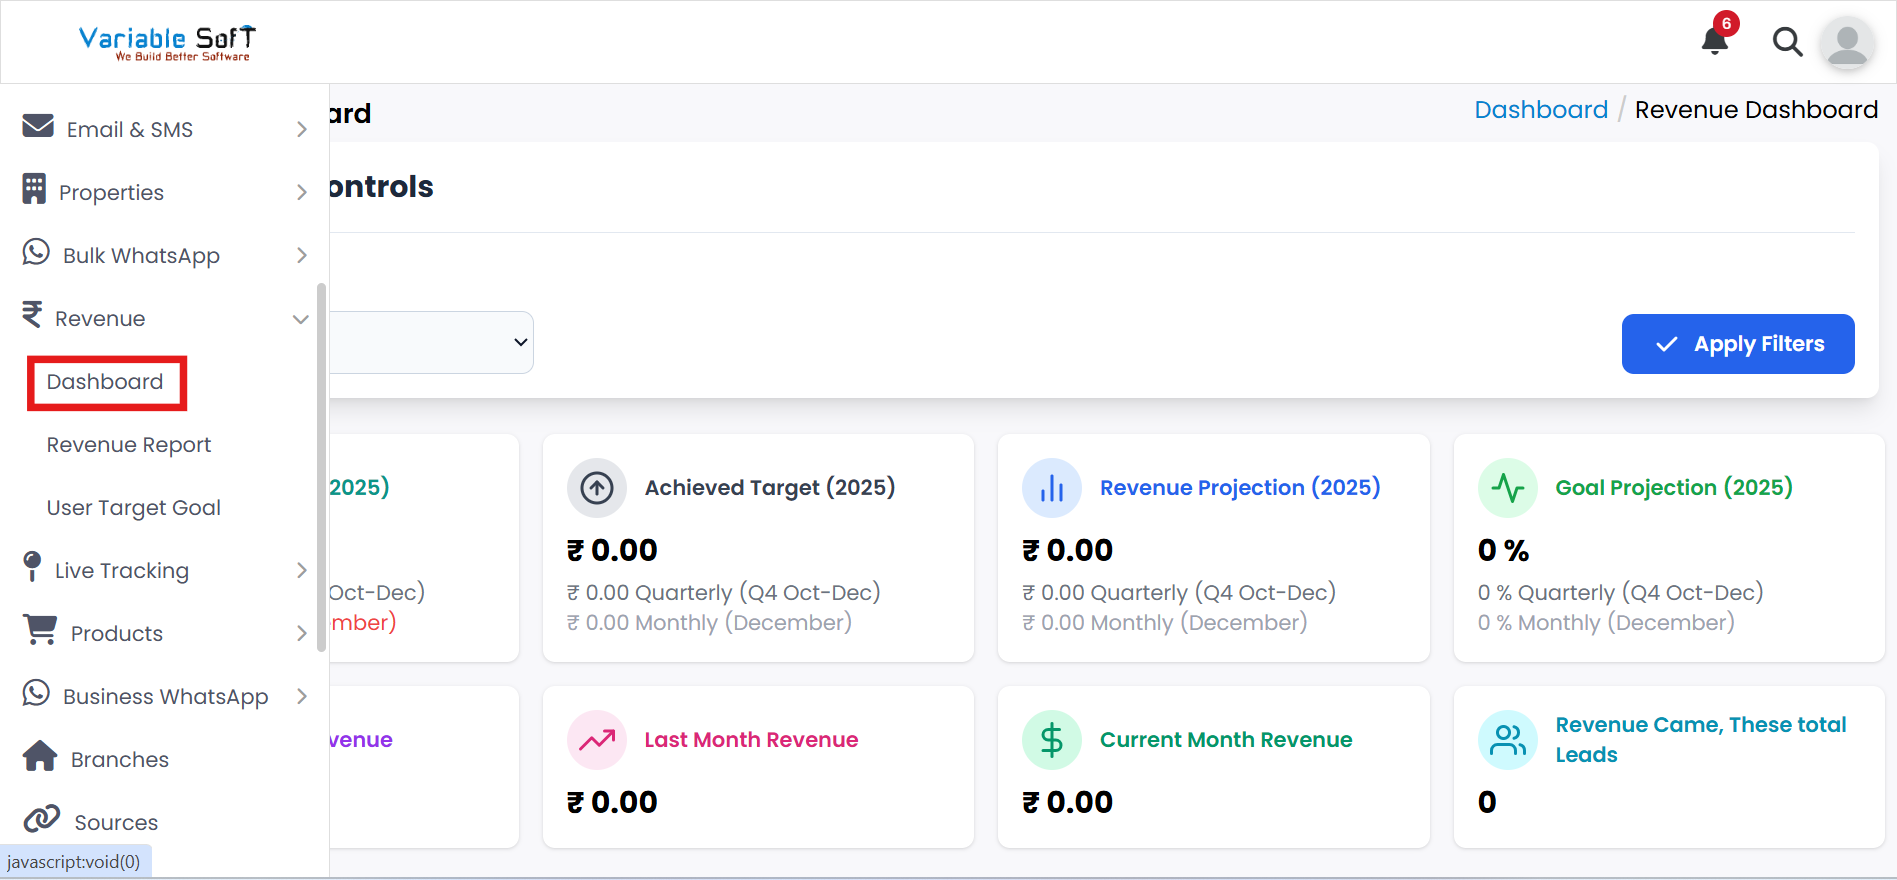Click the Achieved Target arrow icon
Screen dimensions: 1897x880
(597, 488)
